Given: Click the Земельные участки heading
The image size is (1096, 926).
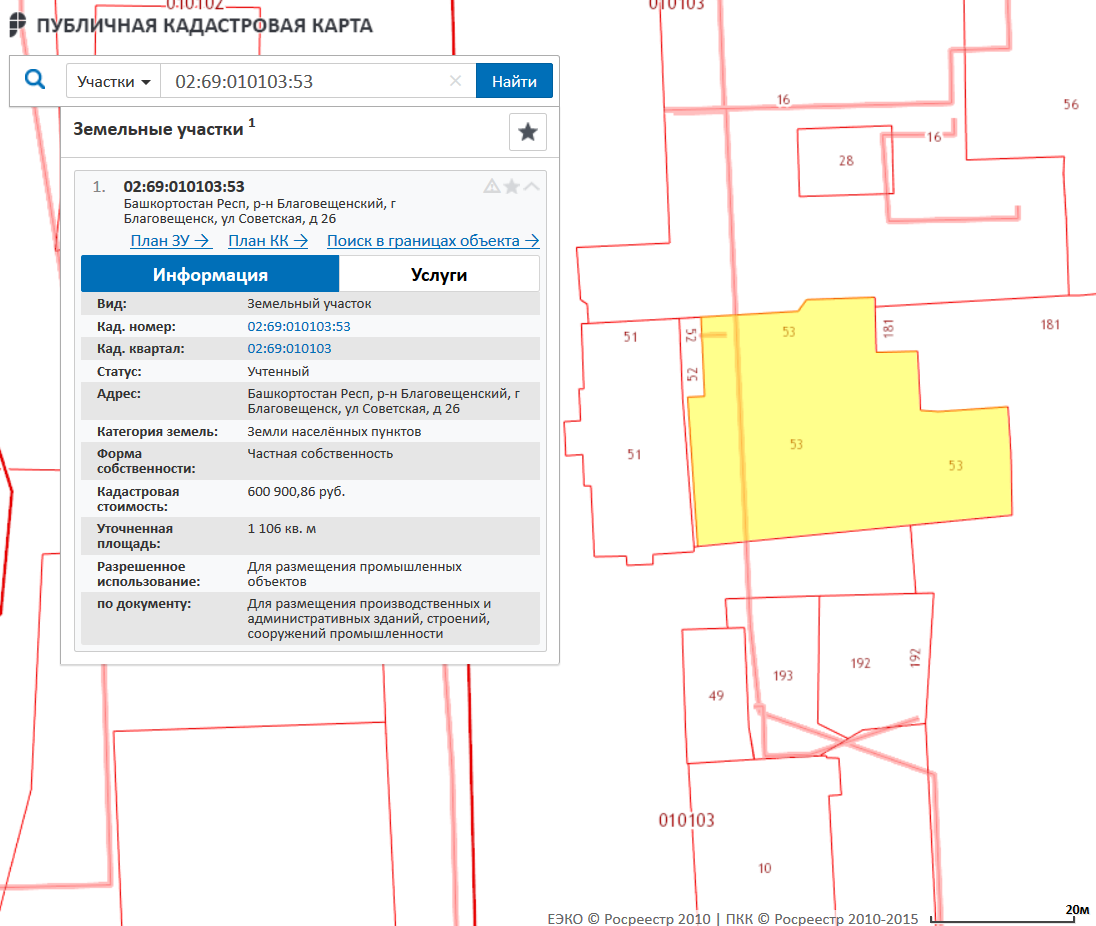Looking at the screenshot, I should 158,129.
